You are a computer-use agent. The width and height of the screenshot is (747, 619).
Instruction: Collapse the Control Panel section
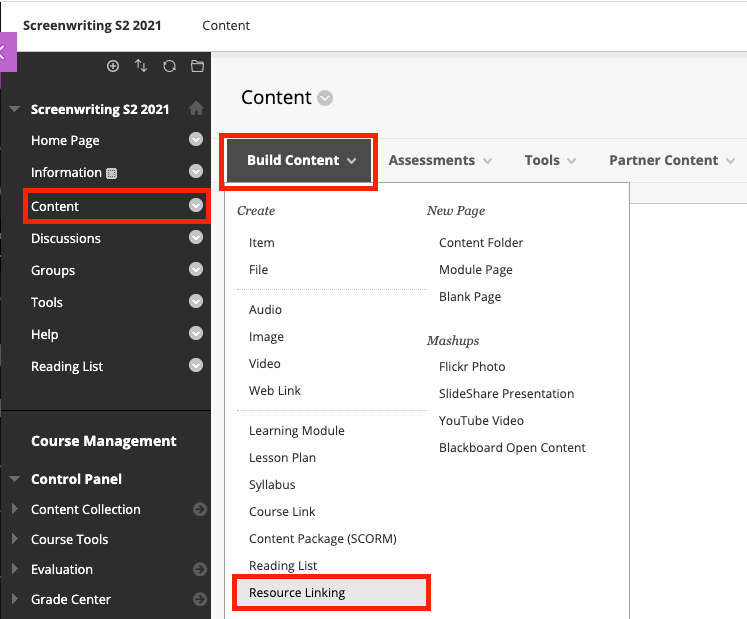click(14, 479)
